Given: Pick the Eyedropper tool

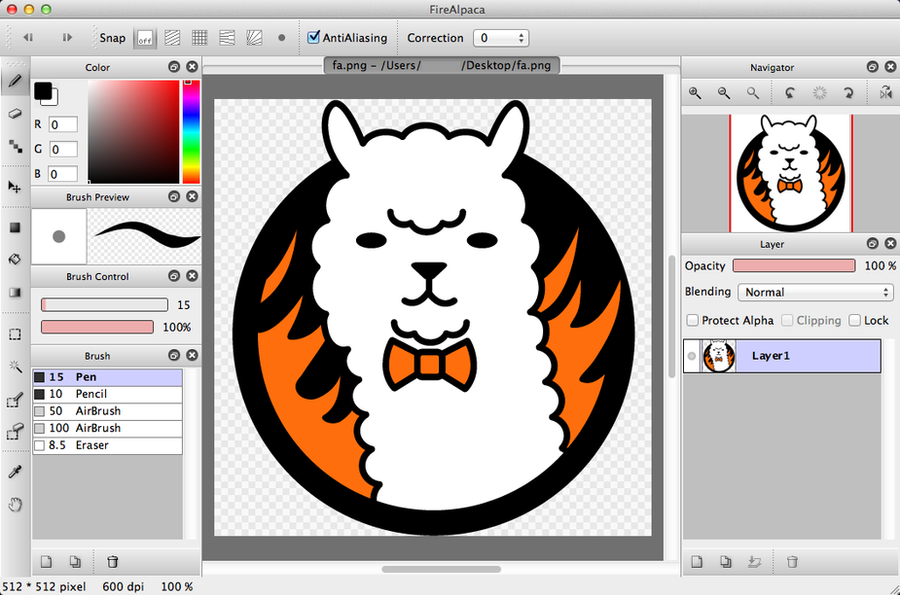Looking at the screenshot, I should click(15, 472).
